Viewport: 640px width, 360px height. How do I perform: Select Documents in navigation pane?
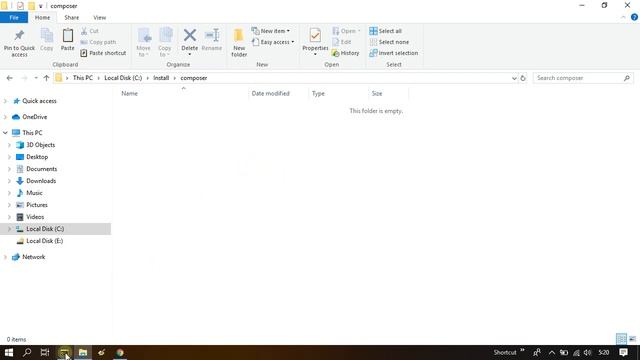(x=42, y=169)
